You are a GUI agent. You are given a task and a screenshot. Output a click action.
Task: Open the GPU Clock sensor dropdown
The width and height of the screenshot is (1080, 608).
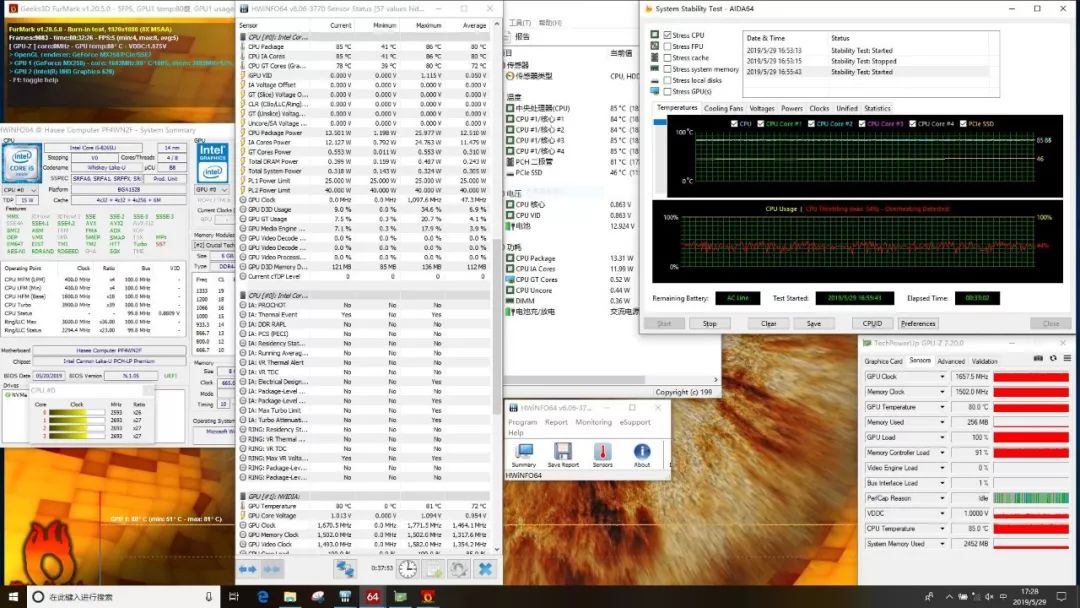coord(942,377)
